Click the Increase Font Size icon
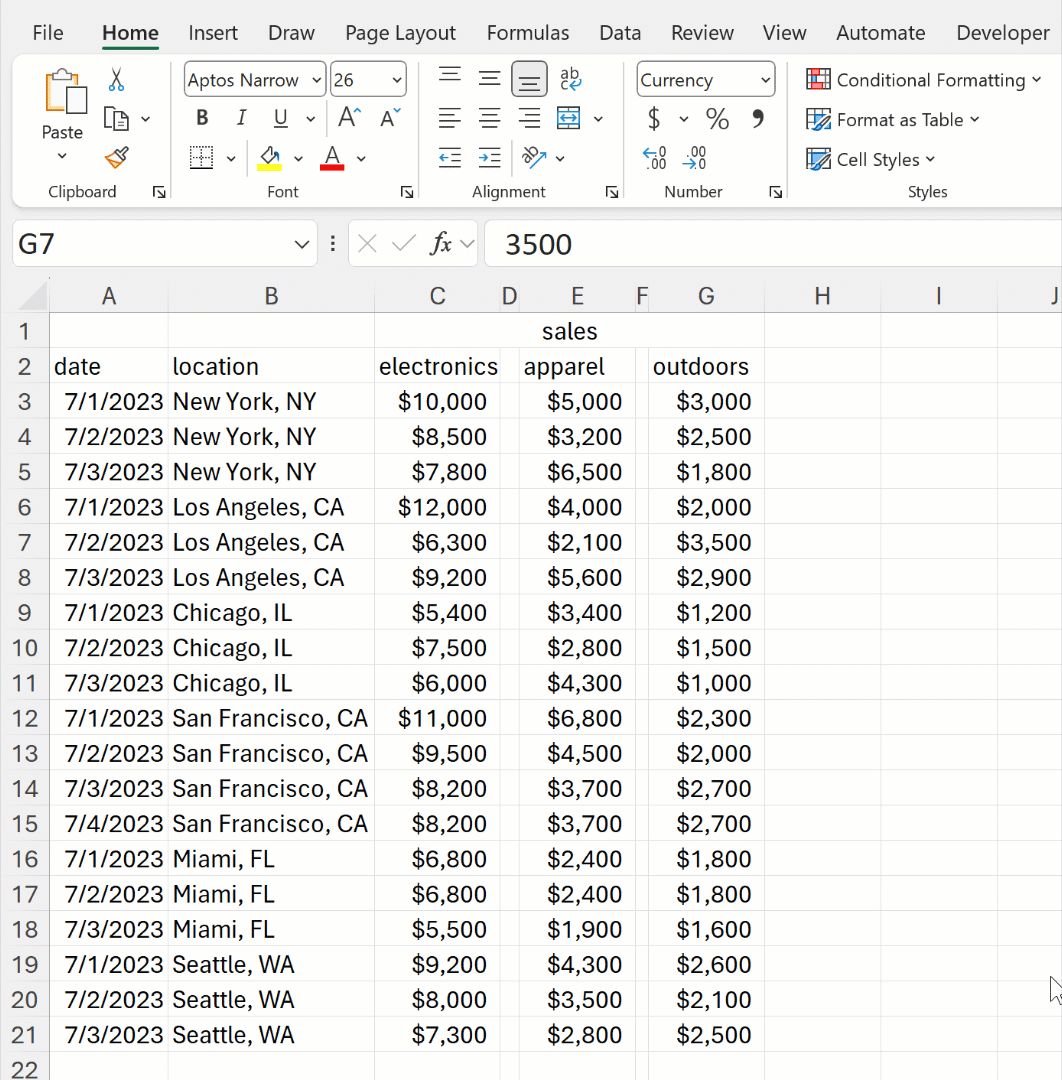The height and width of the screenshot is (1080, 1062). coord(349,118)
